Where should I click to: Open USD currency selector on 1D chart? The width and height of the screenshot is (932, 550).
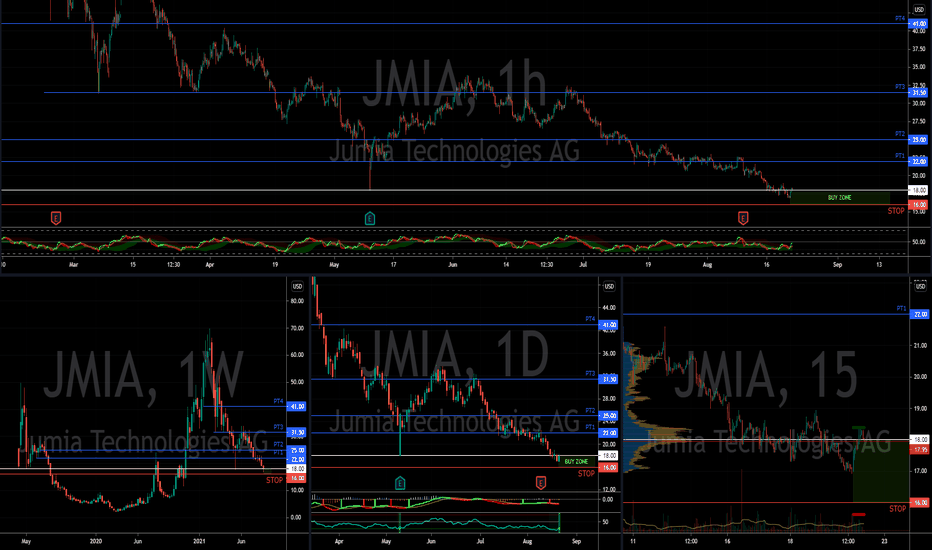609,287
